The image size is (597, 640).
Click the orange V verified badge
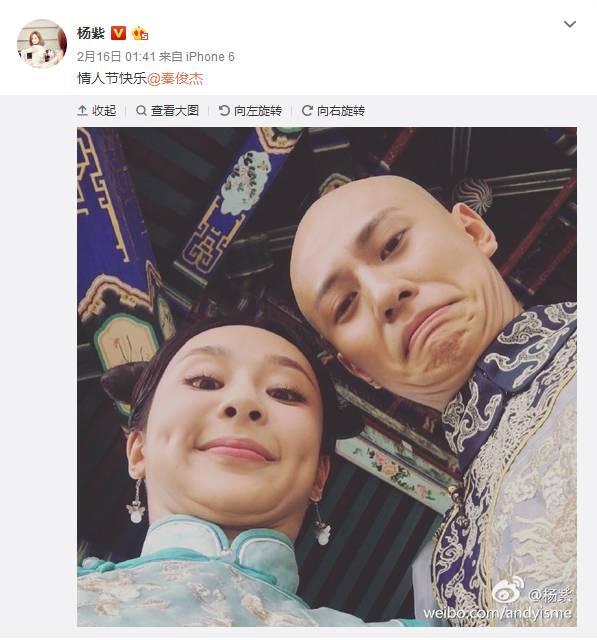coord(118,33)
